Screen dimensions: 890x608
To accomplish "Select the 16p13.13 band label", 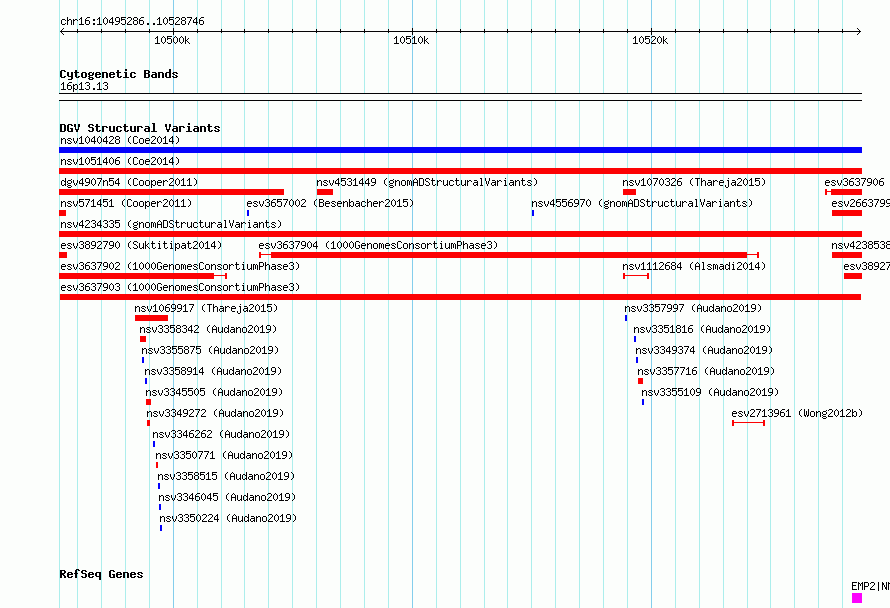I will pos(84,86).
